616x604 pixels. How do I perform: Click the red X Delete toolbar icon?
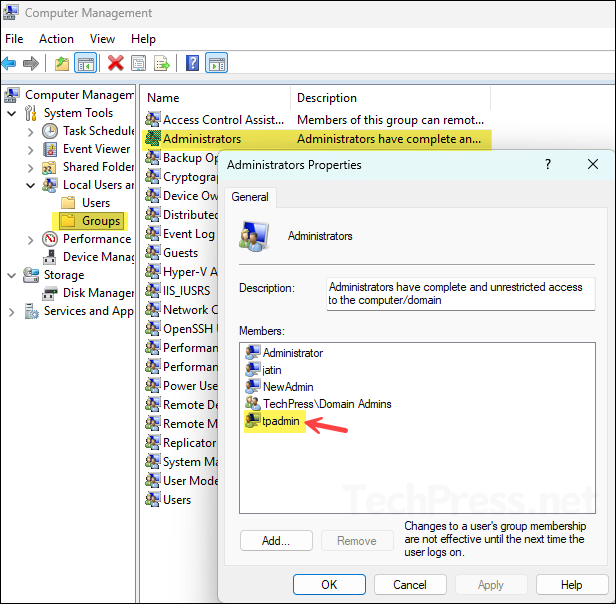(x=116, y=63)
